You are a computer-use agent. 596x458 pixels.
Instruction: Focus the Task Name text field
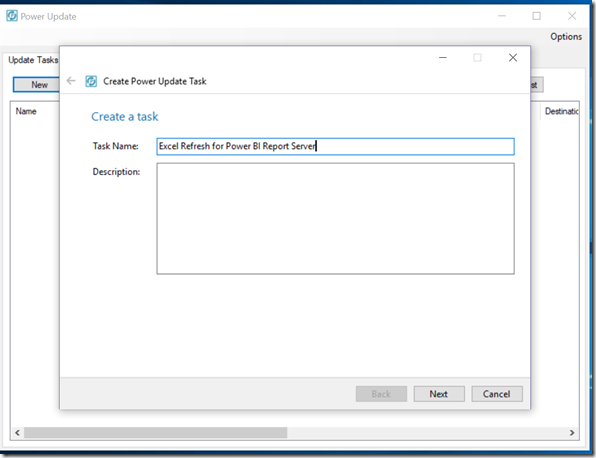tap(335, 146)
